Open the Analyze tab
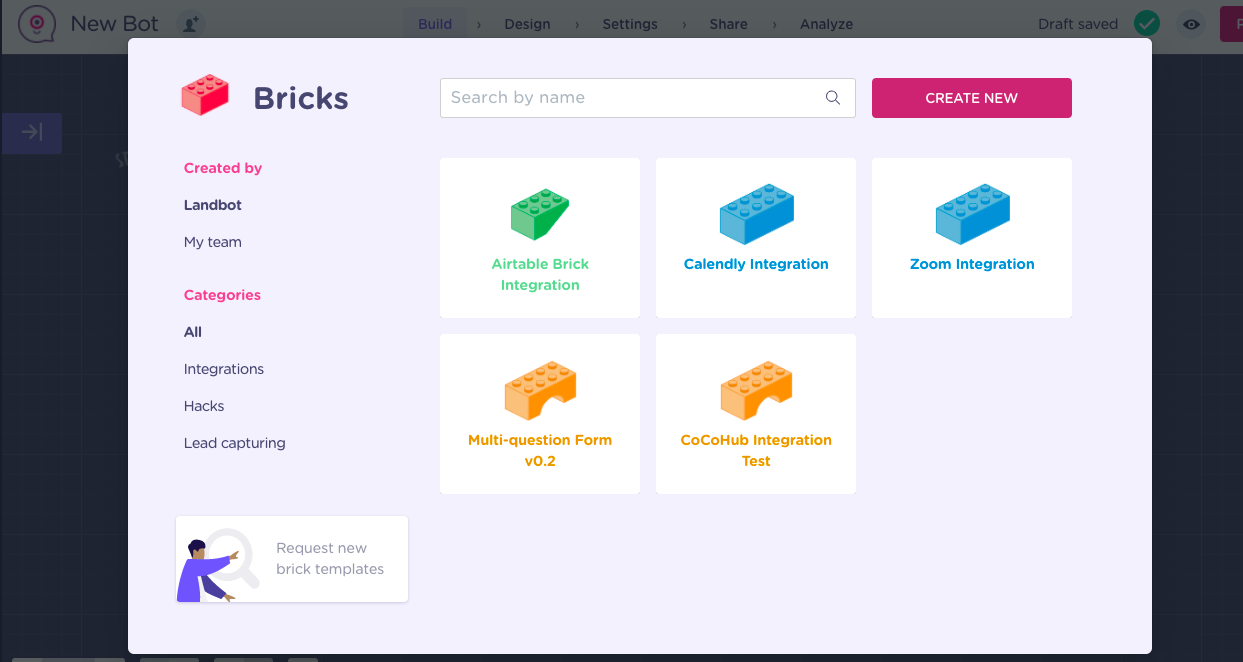The width and height of the screenshot is (1243, 662). [x=826, y=24]
